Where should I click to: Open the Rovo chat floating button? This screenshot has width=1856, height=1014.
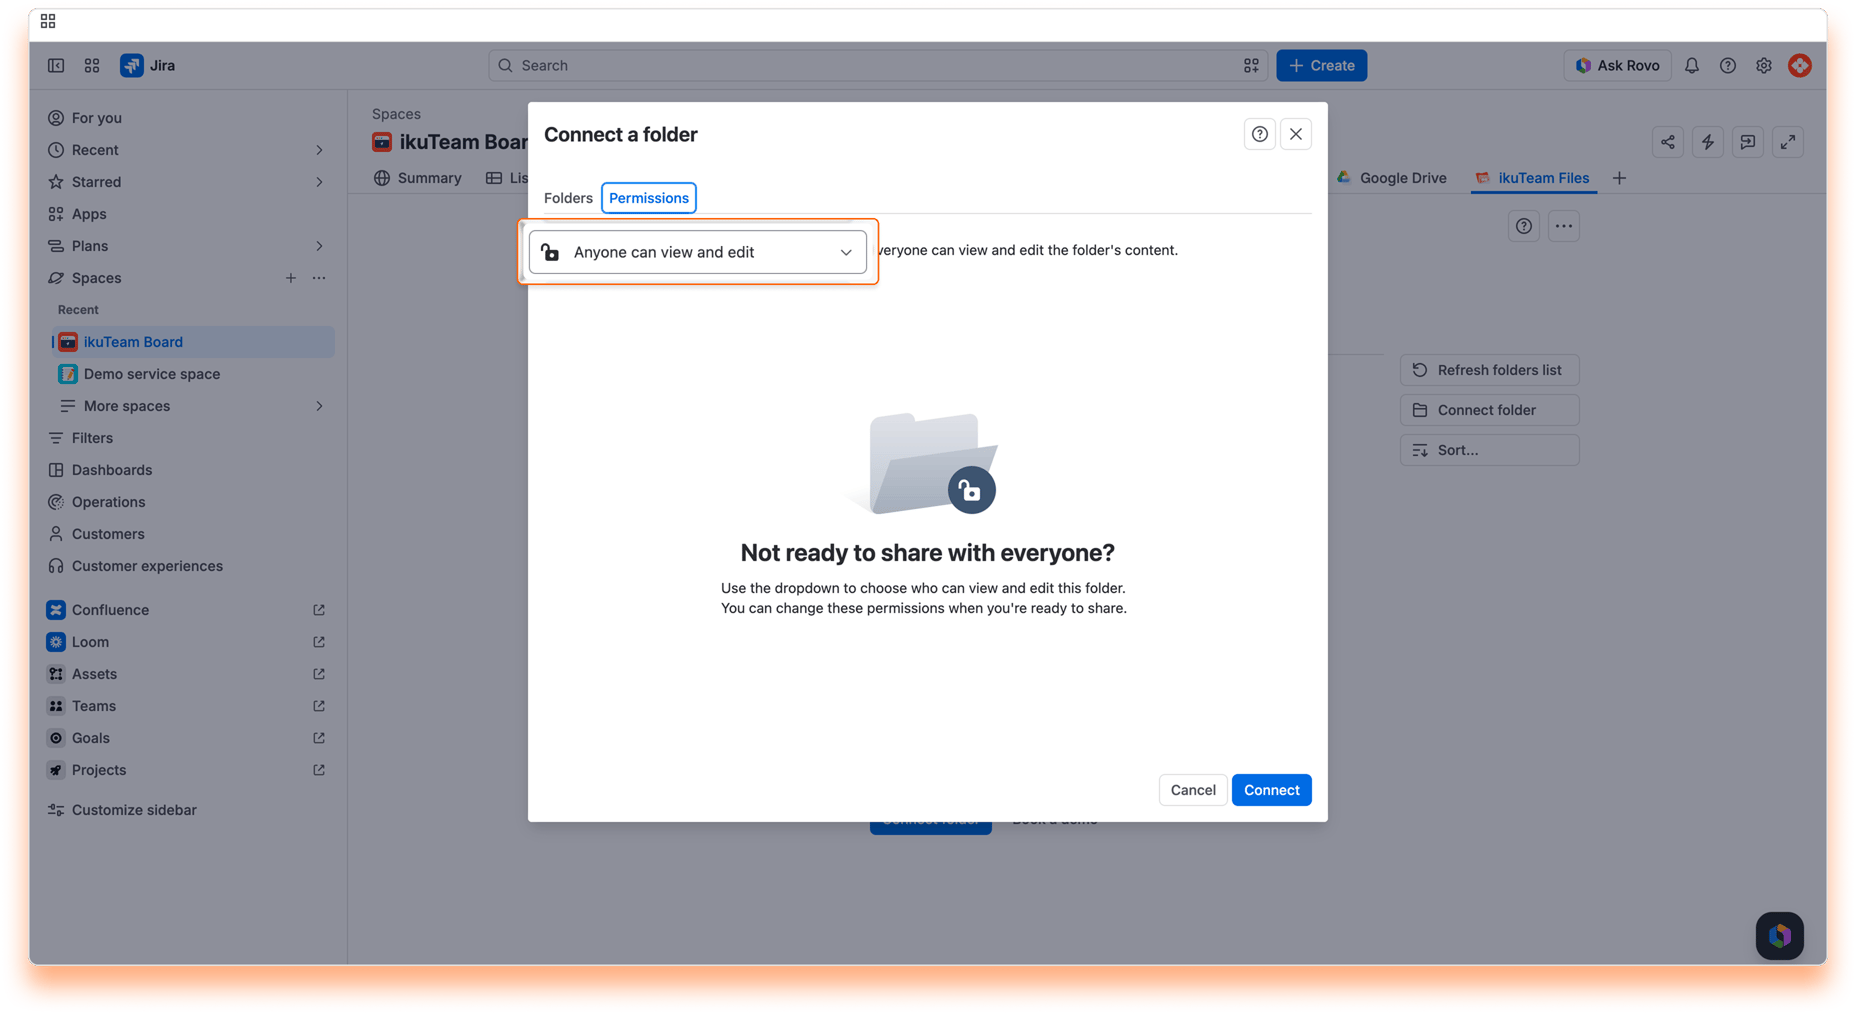tap(1780, 936)
